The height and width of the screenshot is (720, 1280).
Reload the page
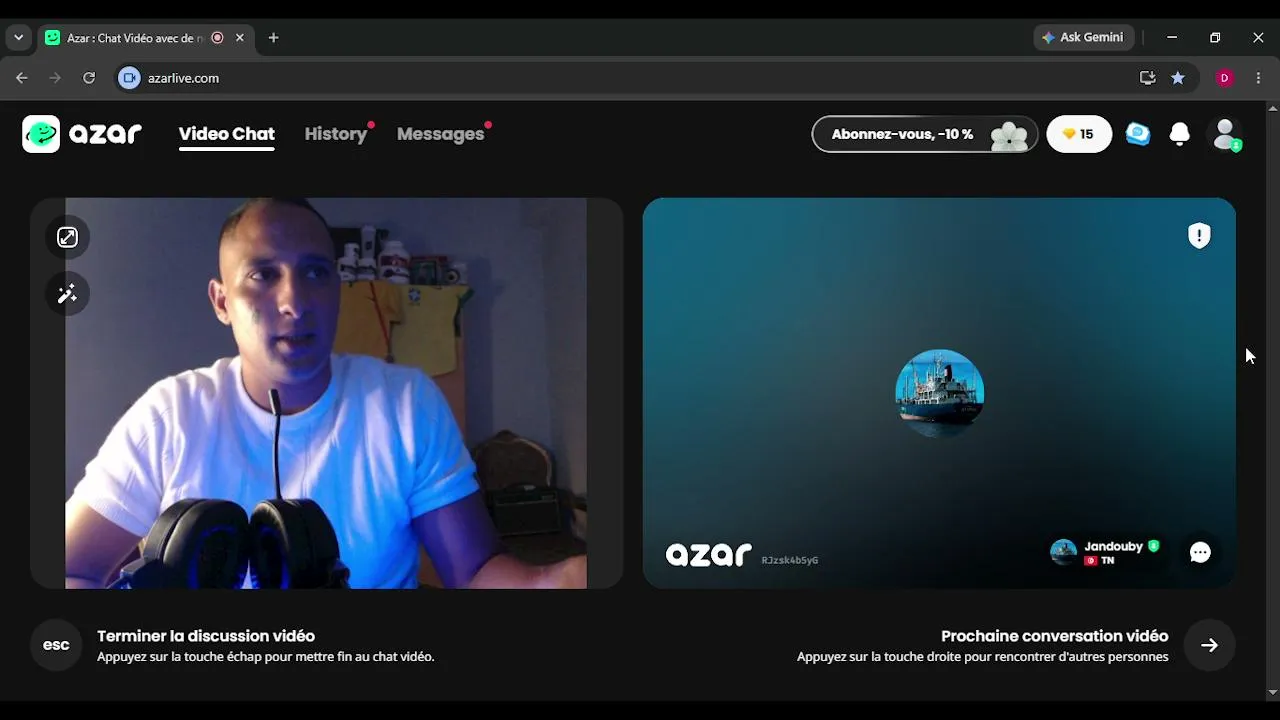89,78
